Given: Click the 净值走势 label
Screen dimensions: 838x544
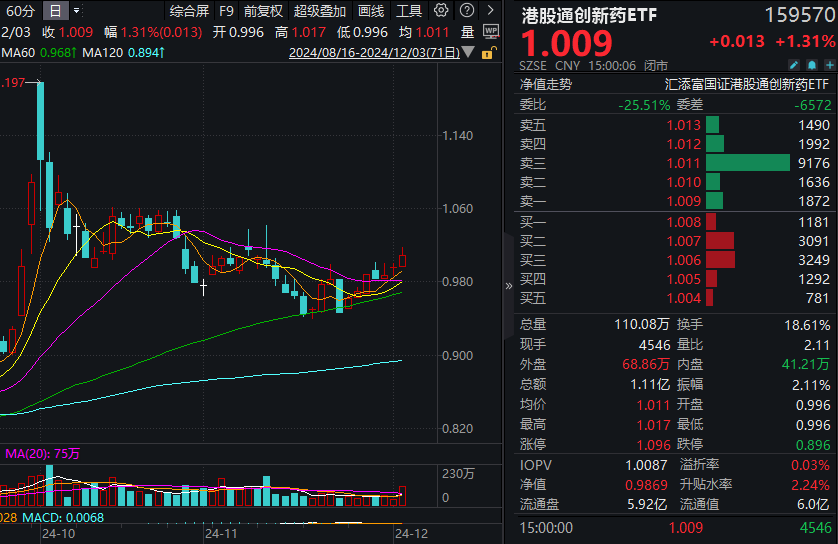Looking at the screenshot, I should click(x=545, y=85).
